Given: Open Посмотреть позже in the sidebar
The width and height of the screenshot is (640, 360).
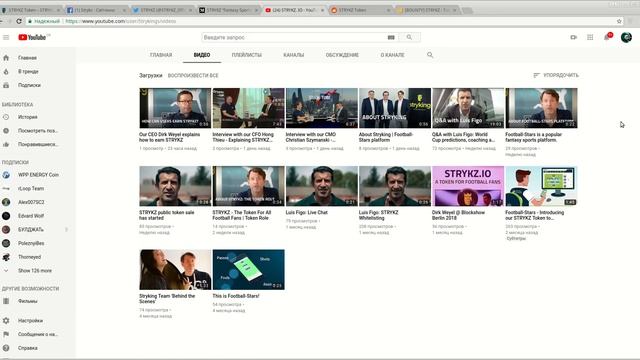Looking at the screenshot, I should click(x=38, y=131).
